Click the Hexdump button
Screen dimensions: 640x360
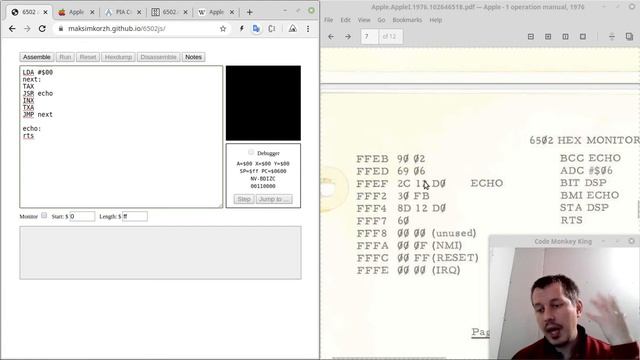(118, 57)
